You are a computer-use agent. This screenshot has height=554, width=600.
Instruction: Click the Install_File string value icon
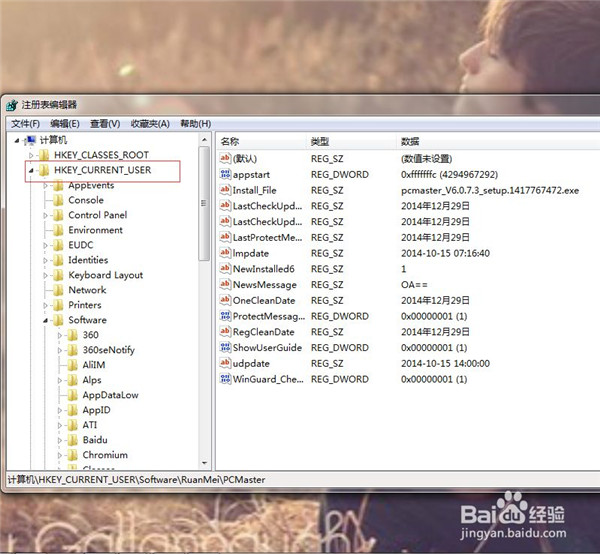coord(225,190)
